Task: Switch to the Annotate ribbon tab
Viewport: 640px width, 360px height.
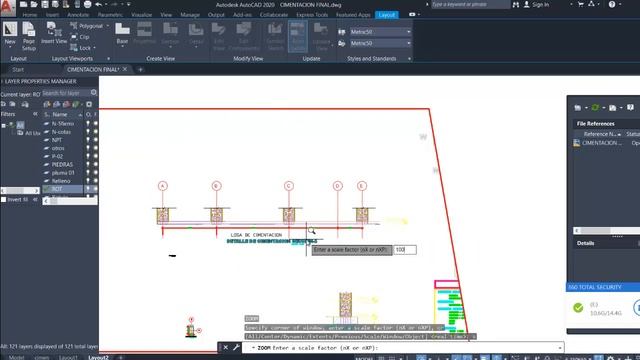Action: point(78,15)
